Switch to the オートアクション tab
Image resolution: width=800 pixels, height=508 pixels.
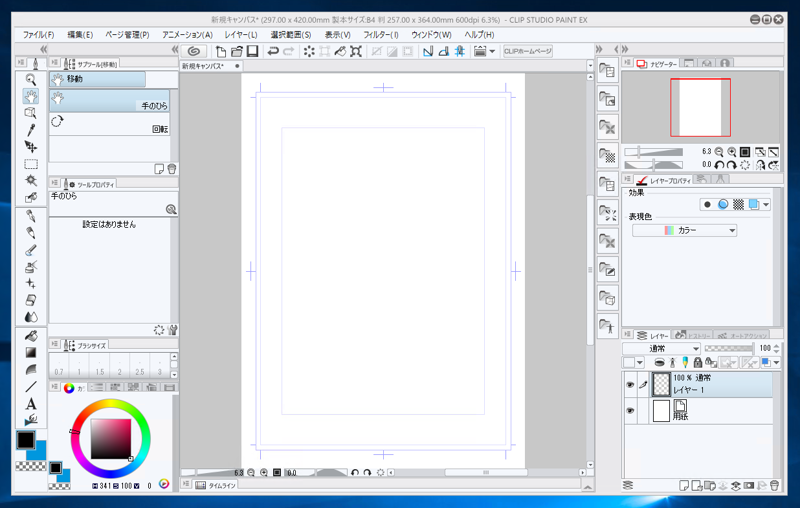click(741, 335)
